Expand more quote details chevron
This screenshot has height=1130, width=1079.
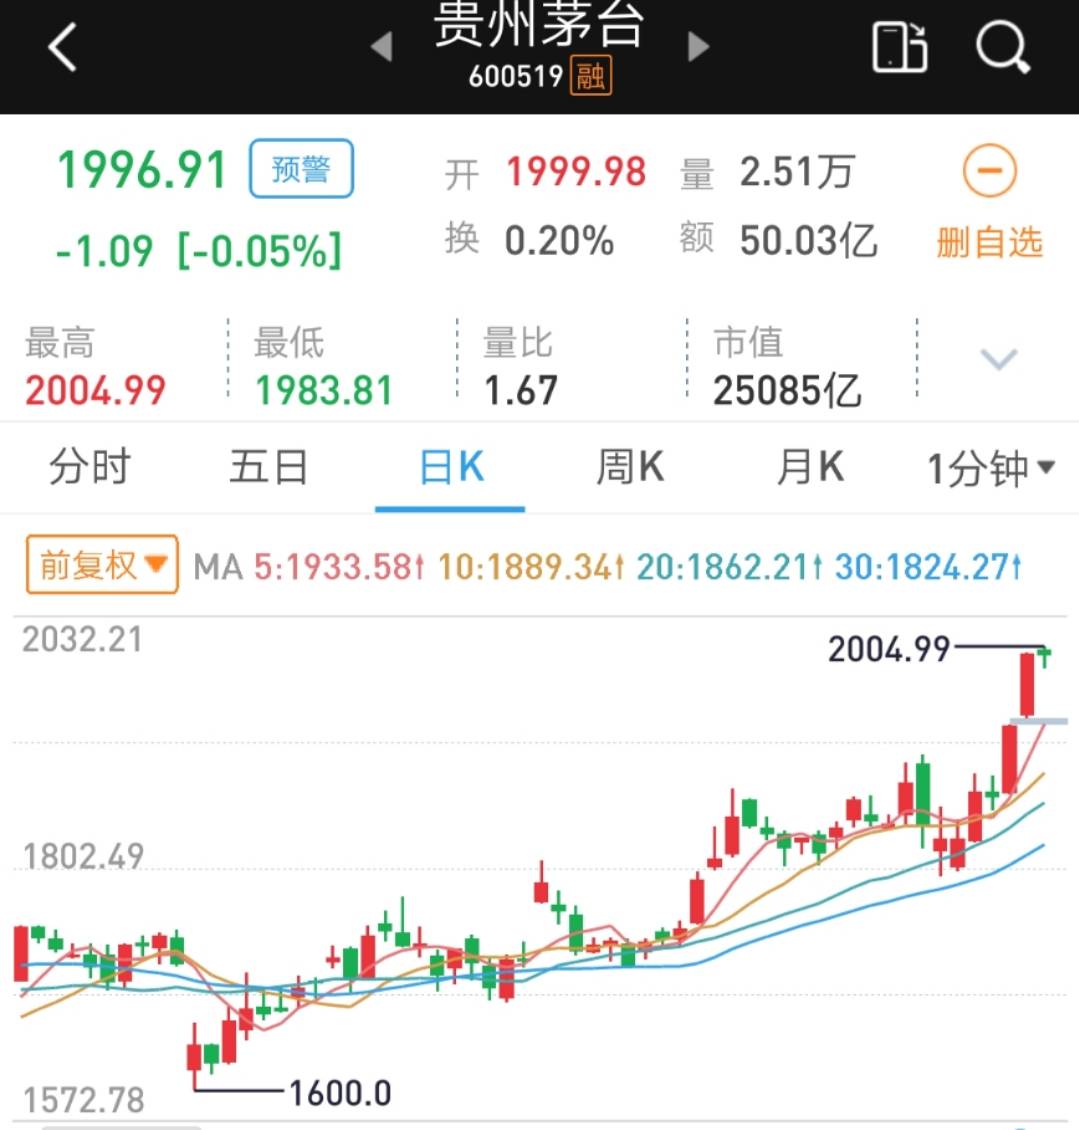pyautogui.click(x=999, y=358)
